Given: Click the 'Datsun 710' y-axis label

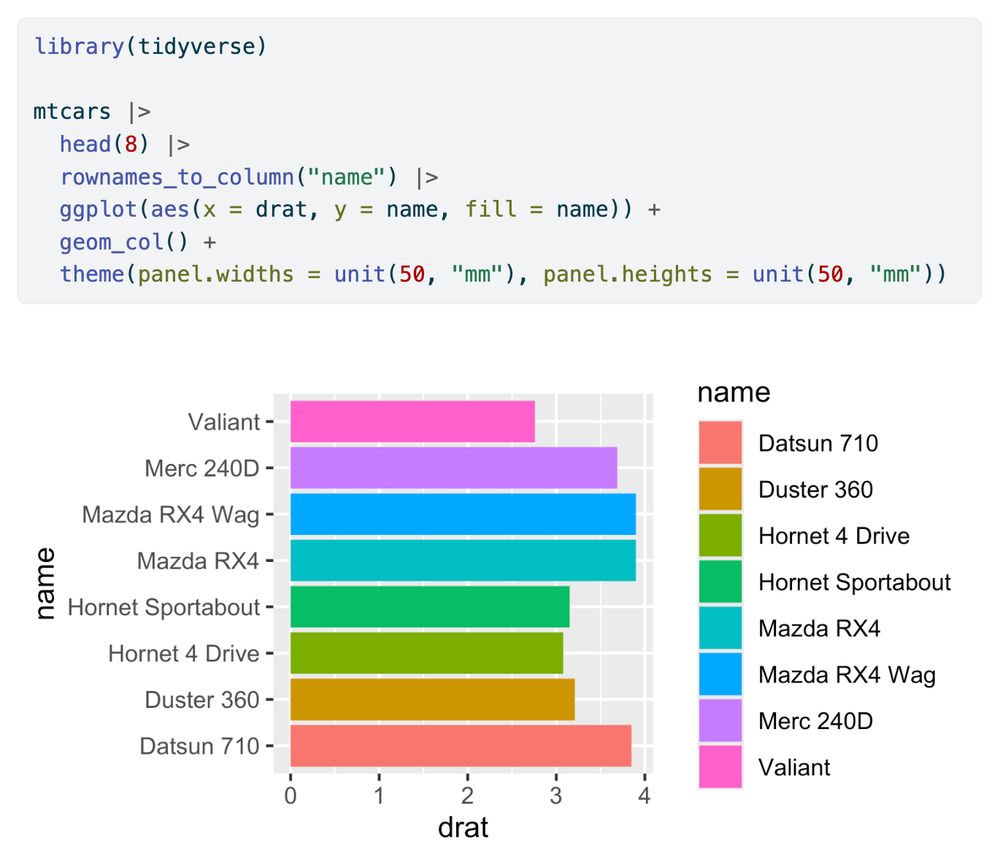Looking at the screenshot, I should (200, 746).
